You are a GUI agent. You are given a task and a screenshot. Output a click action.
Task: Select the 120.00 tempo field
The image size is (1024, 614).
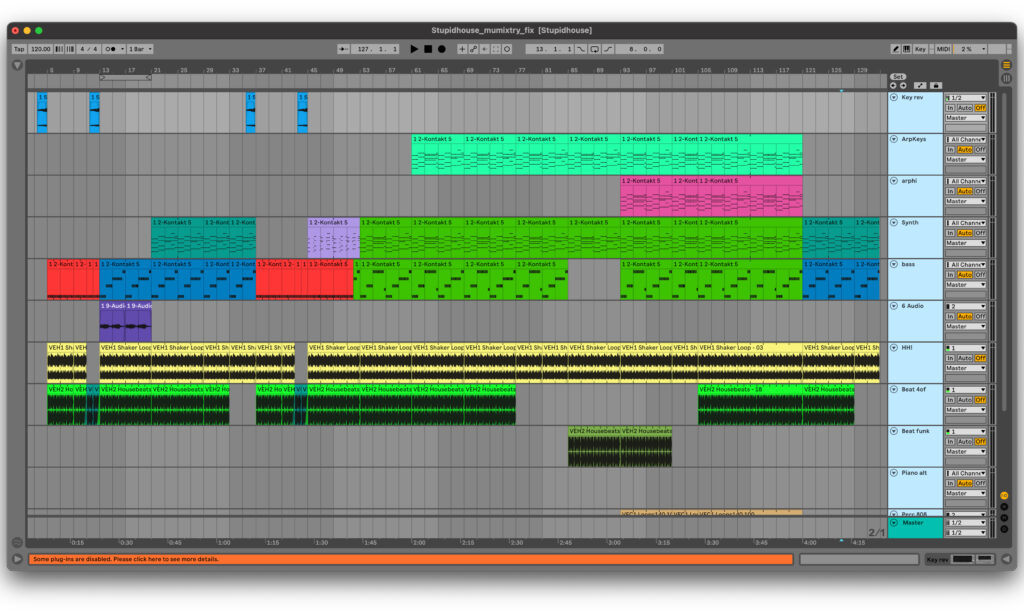click(40, 49)
